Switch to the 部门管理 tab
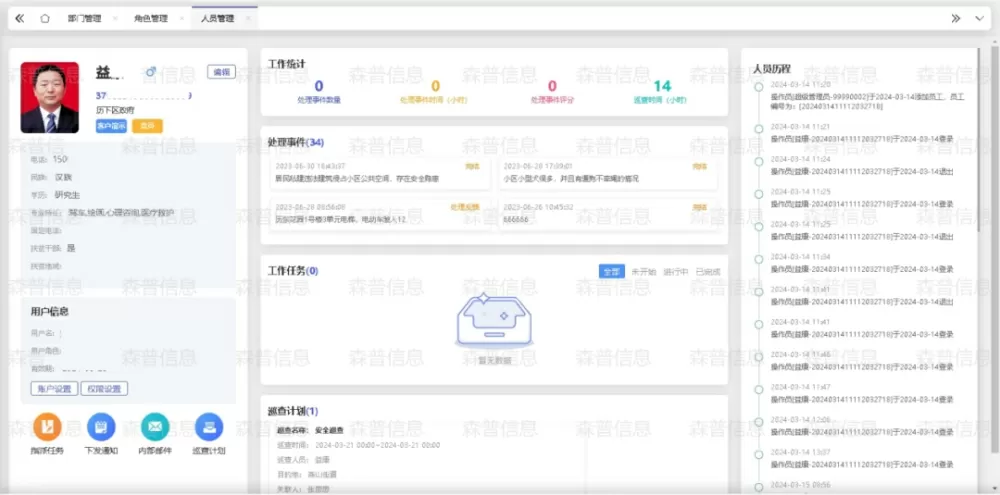This screenshot has height=495, width=1000. (84, 18)
